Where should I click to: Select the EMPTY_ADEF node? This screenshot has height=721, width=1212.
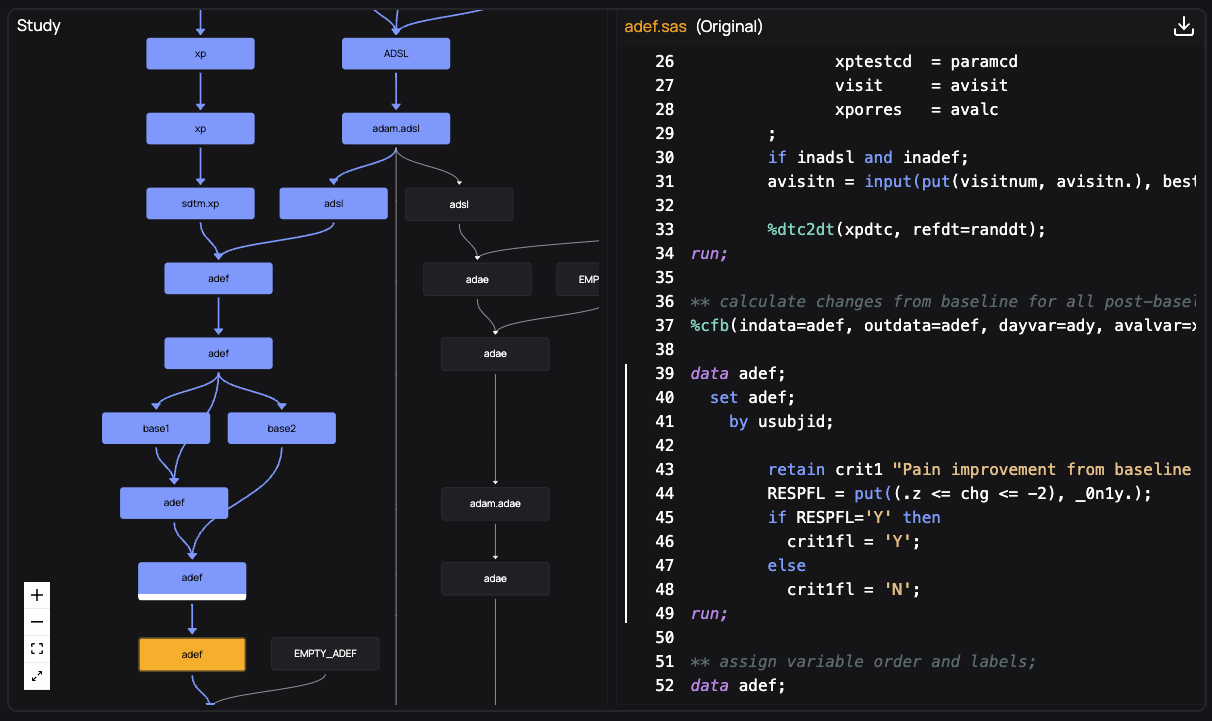[325, 654]
